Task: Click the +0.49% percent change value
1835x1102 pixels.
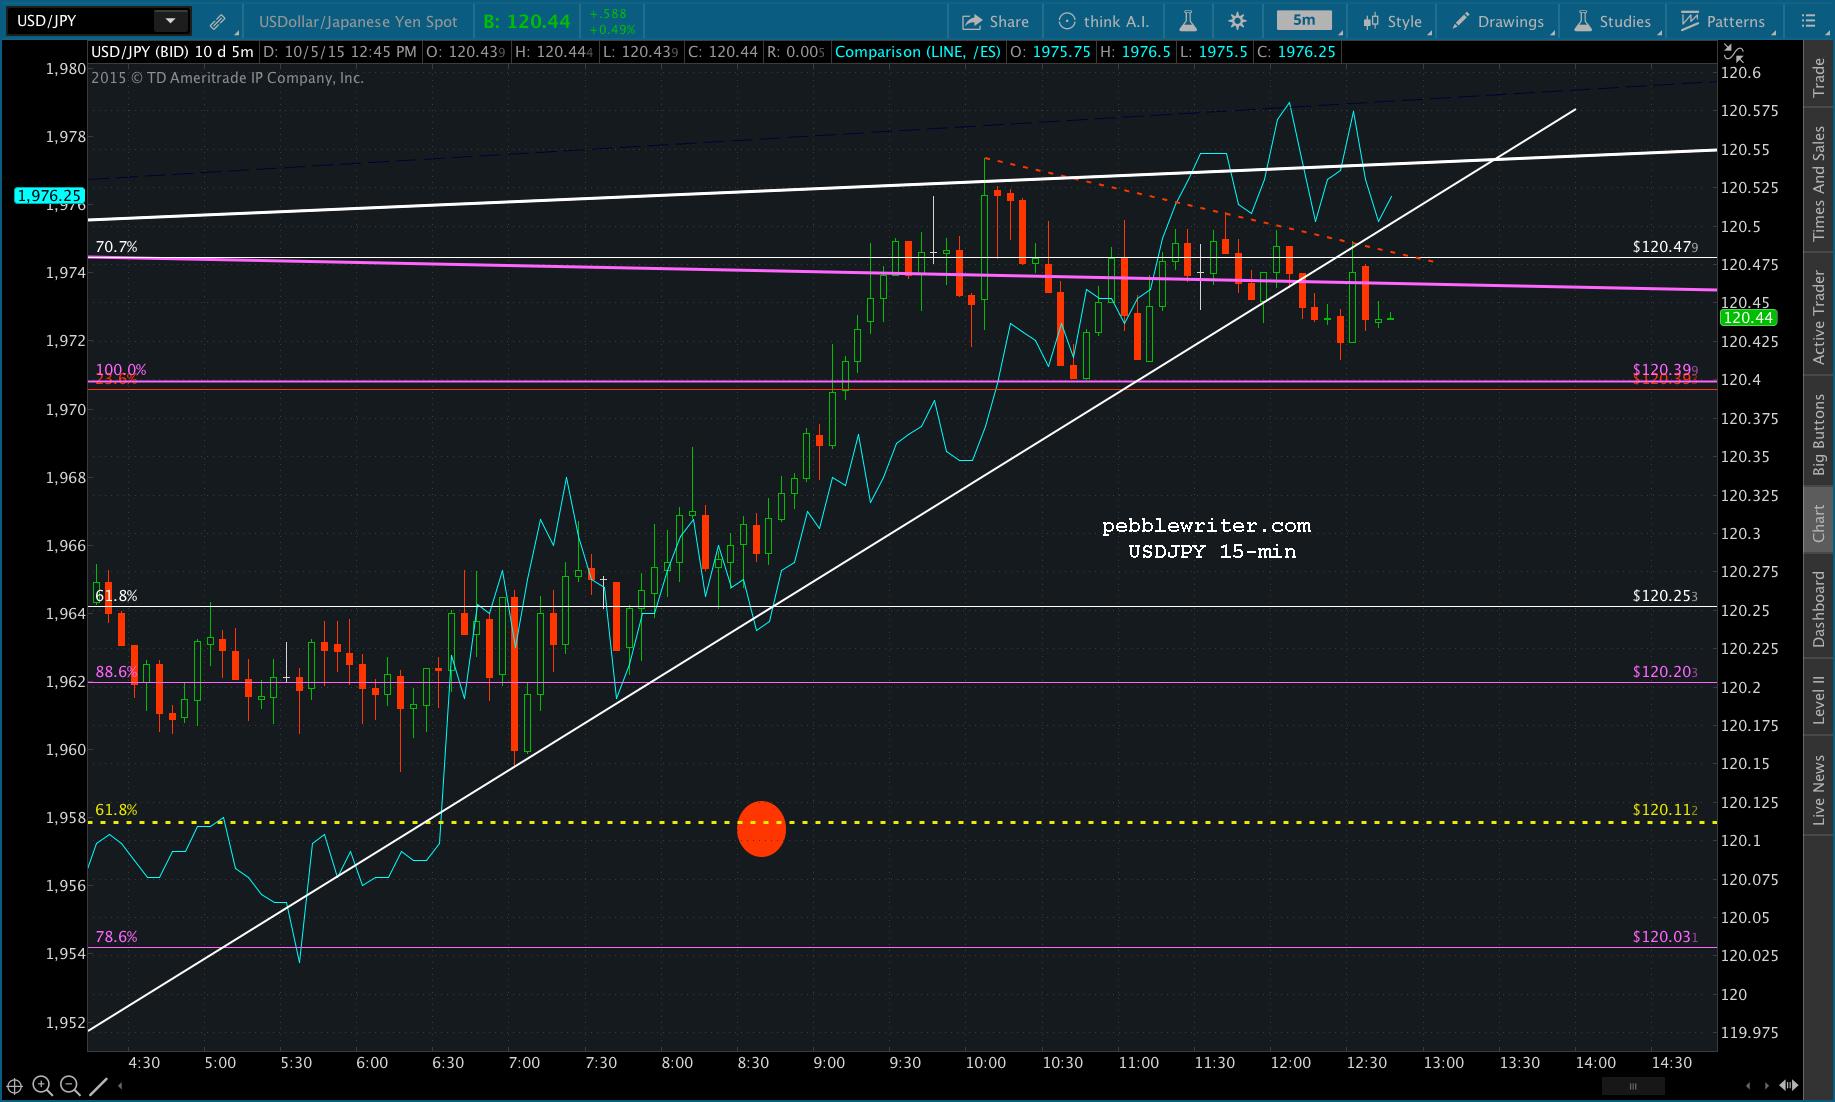Action: point(612,29)
